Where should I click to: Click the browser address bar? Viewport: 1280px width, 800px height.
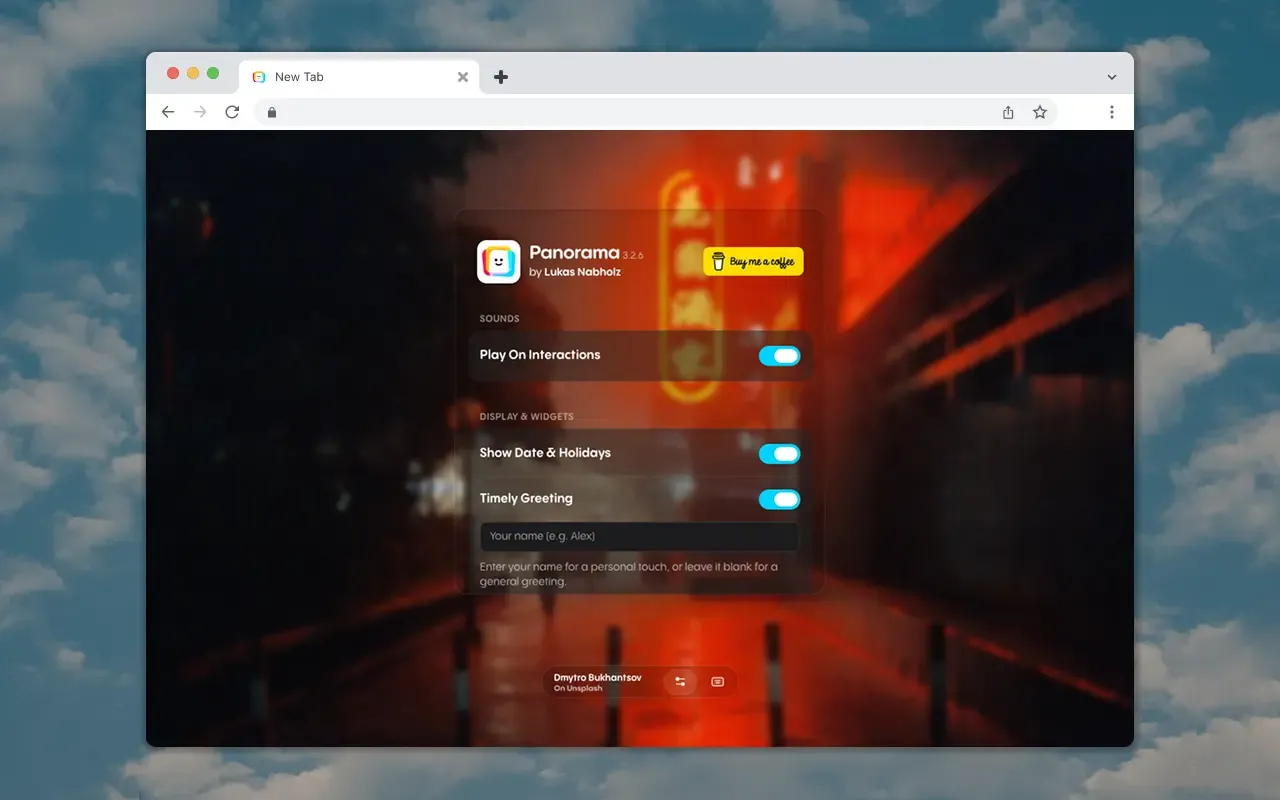tap(655, 112)
